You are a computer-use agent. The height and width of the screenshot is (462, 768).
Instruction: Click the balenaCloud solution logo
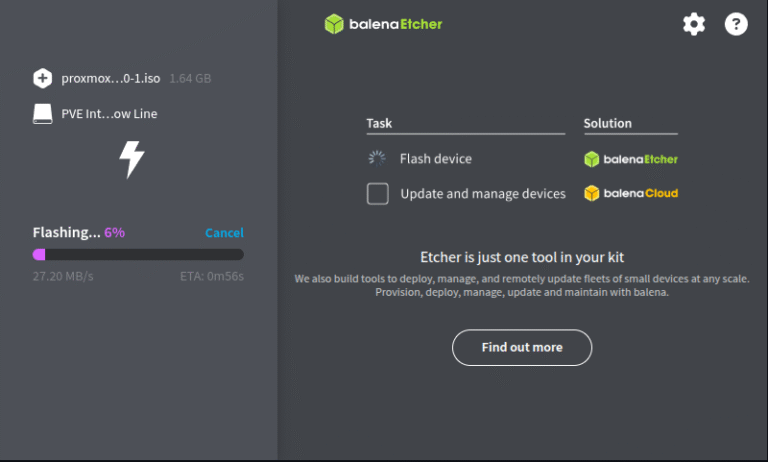pos(631,194)
